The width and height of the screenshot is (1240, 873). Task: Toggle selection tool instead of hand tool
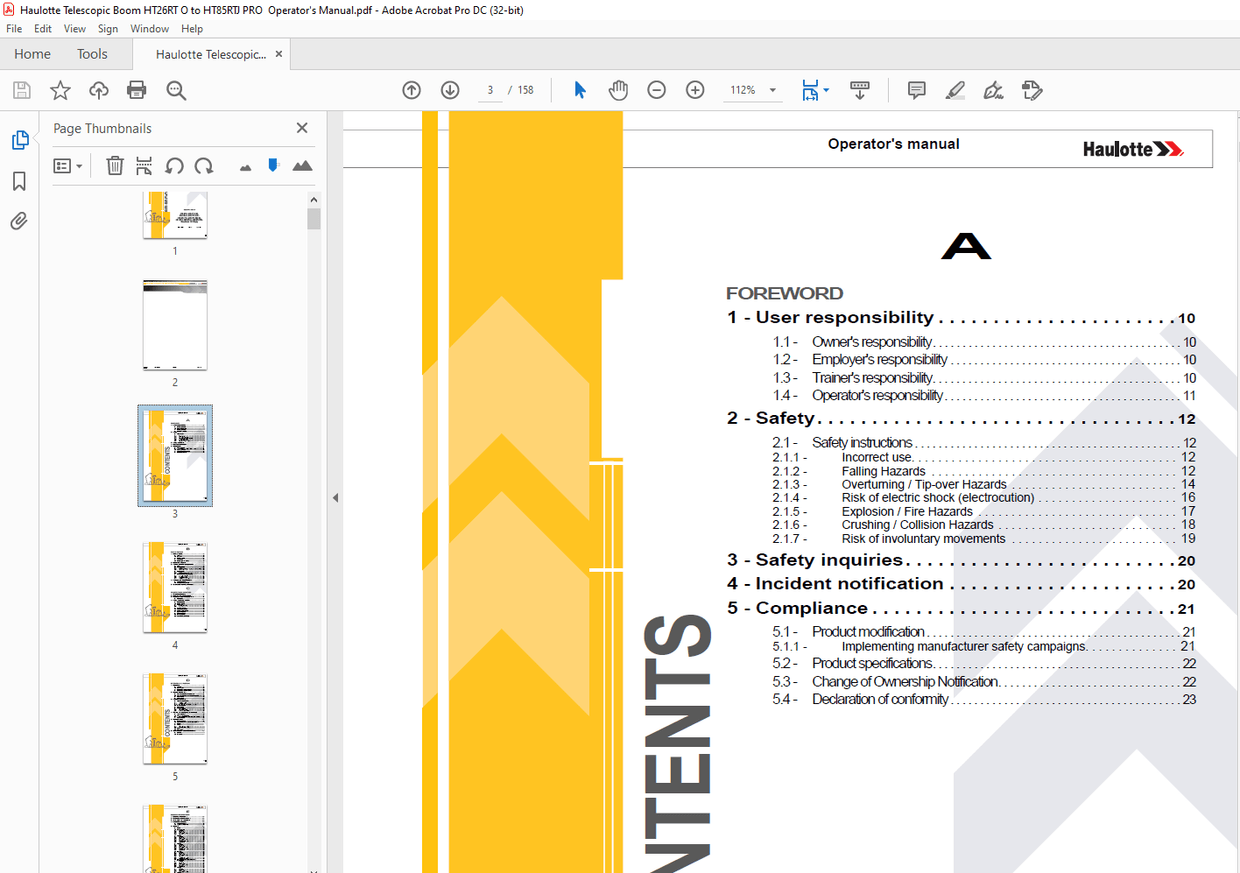tap(579, 90)
